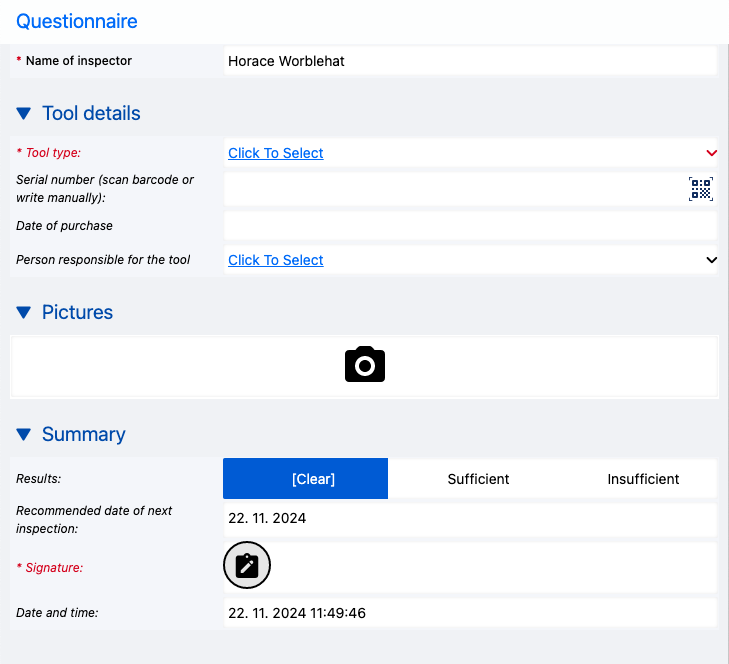Edit the Name of inspector field
This screenshot has height=664, width=729.
[470, 61]
